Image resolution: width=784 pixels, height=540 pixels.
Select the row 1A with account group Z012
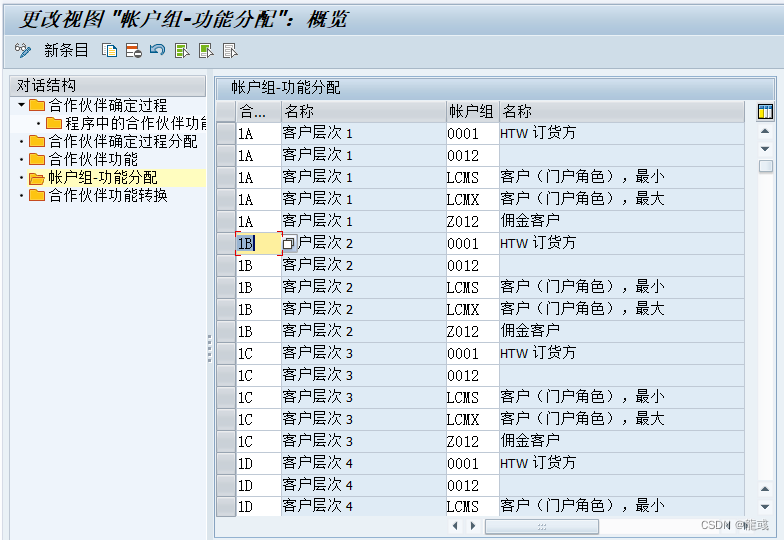[226, 222]
